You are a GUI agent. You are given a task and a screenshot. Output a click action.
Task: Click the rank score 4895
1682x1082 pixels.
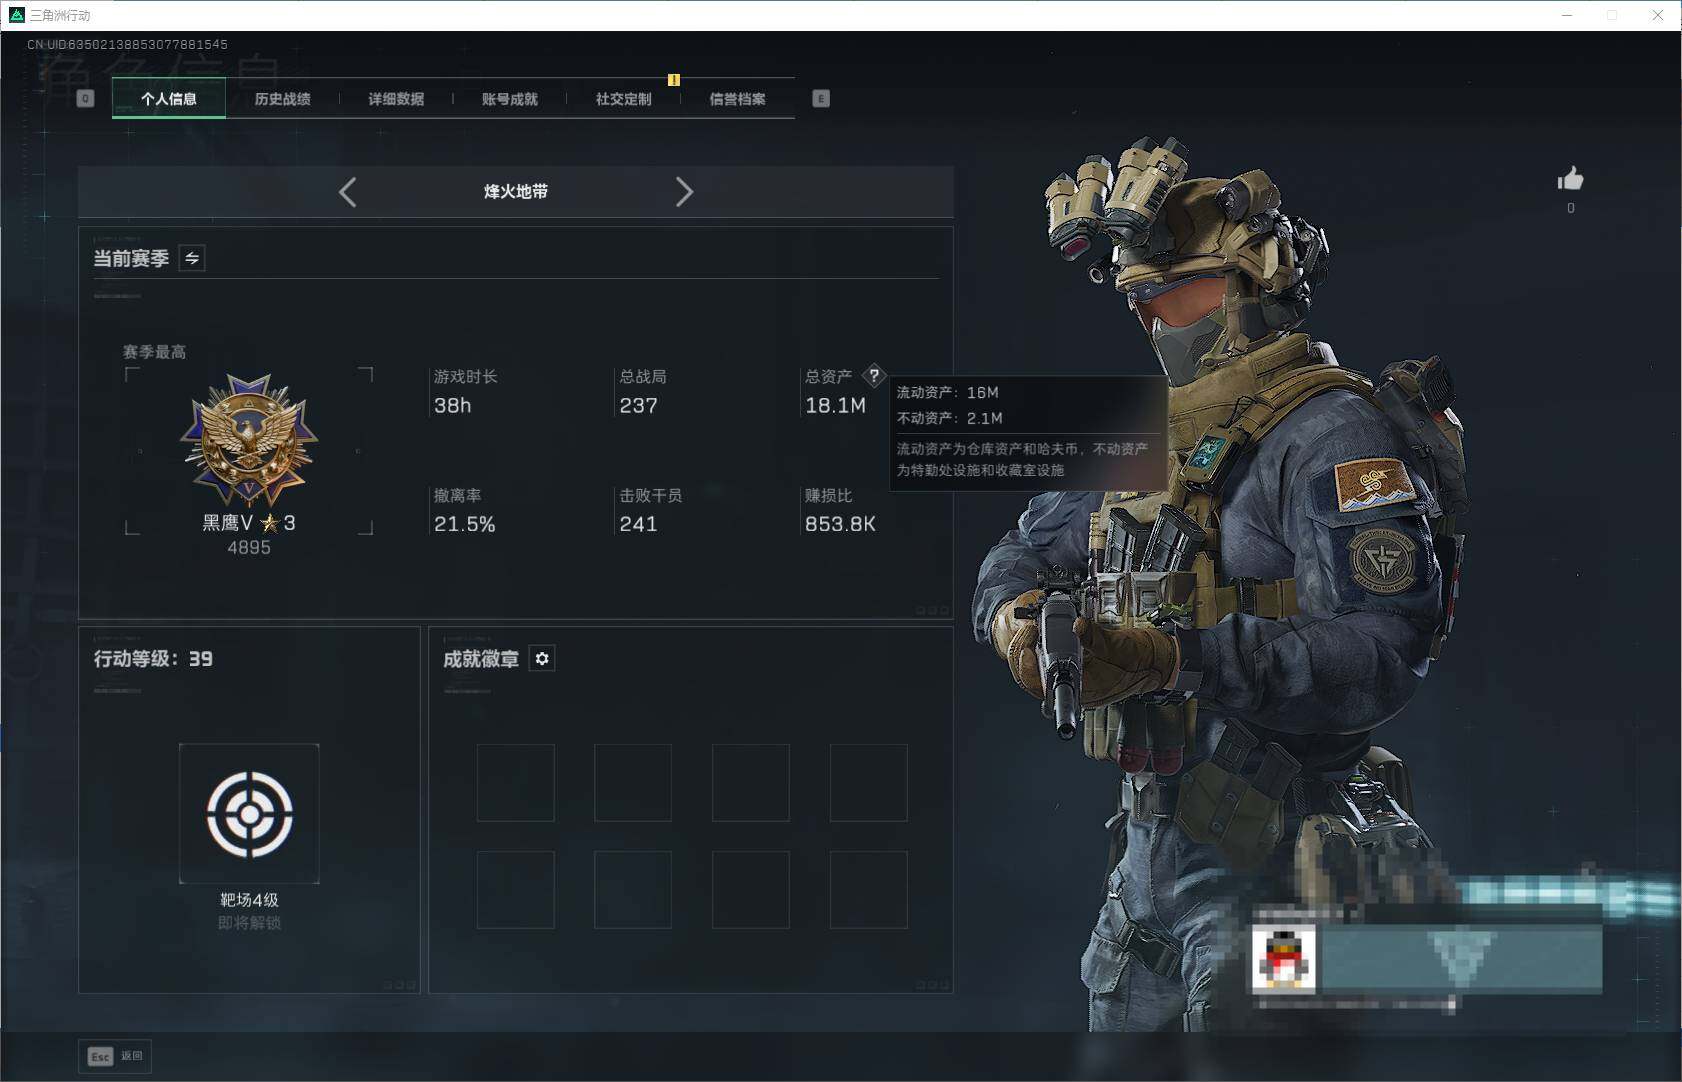[249, 548]
